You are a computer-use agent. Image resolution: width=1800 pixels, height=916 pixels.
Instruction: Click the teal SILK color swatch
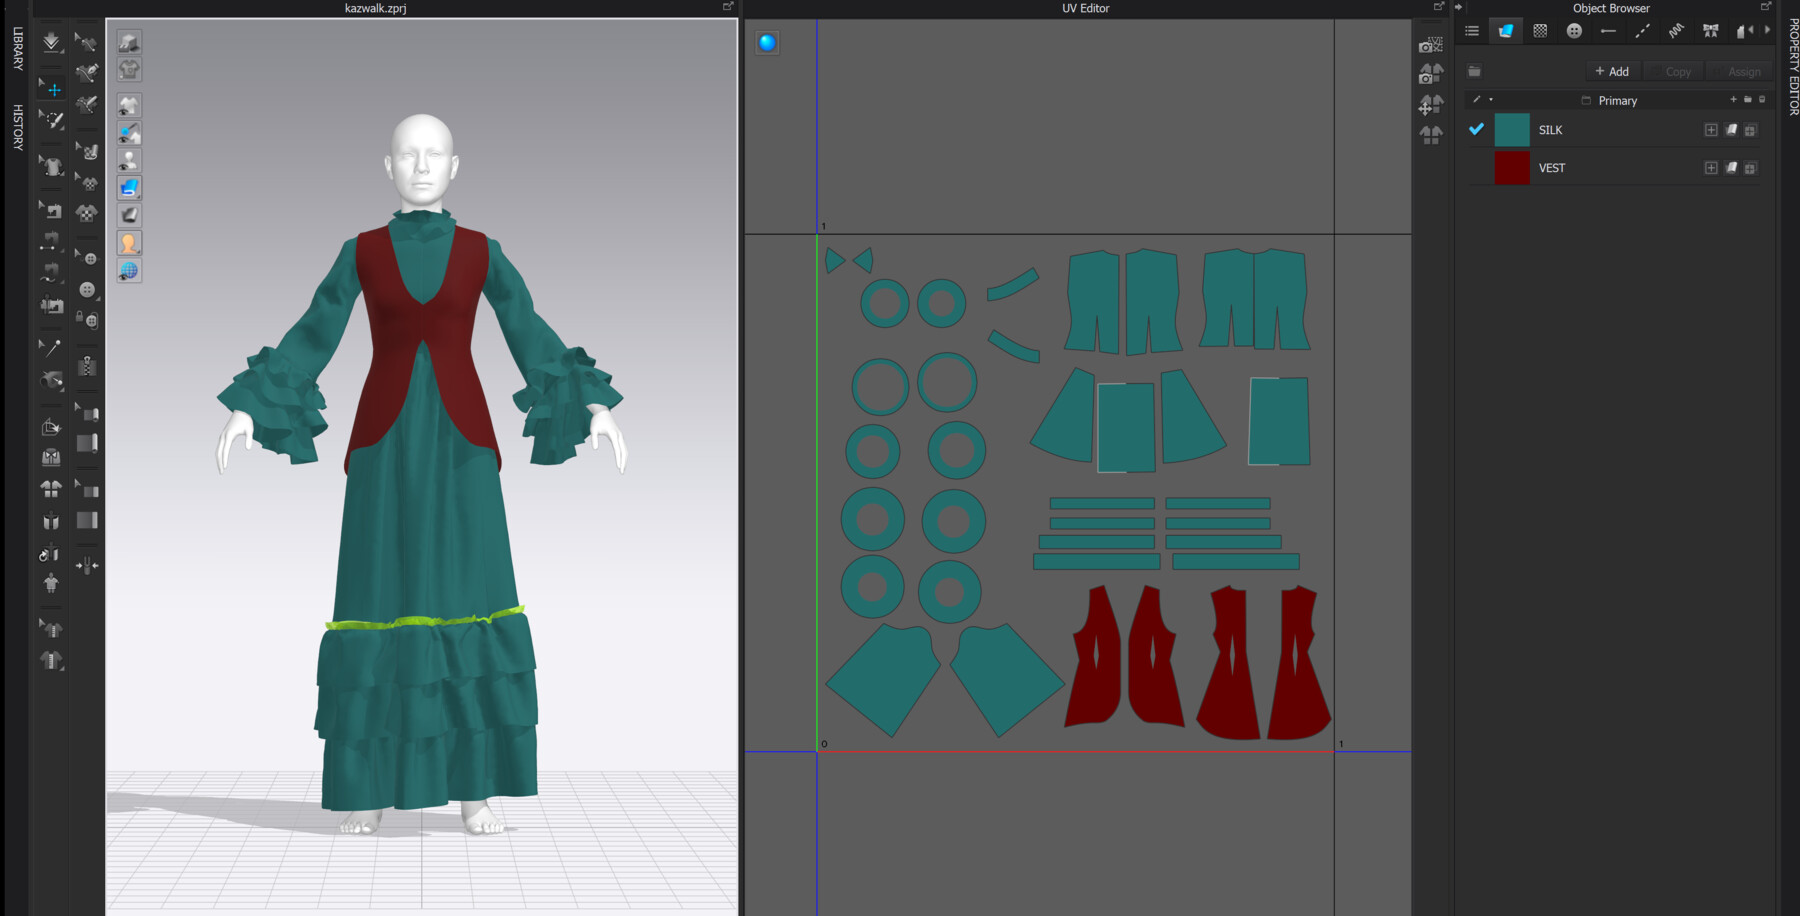[x=1512, y=130]
